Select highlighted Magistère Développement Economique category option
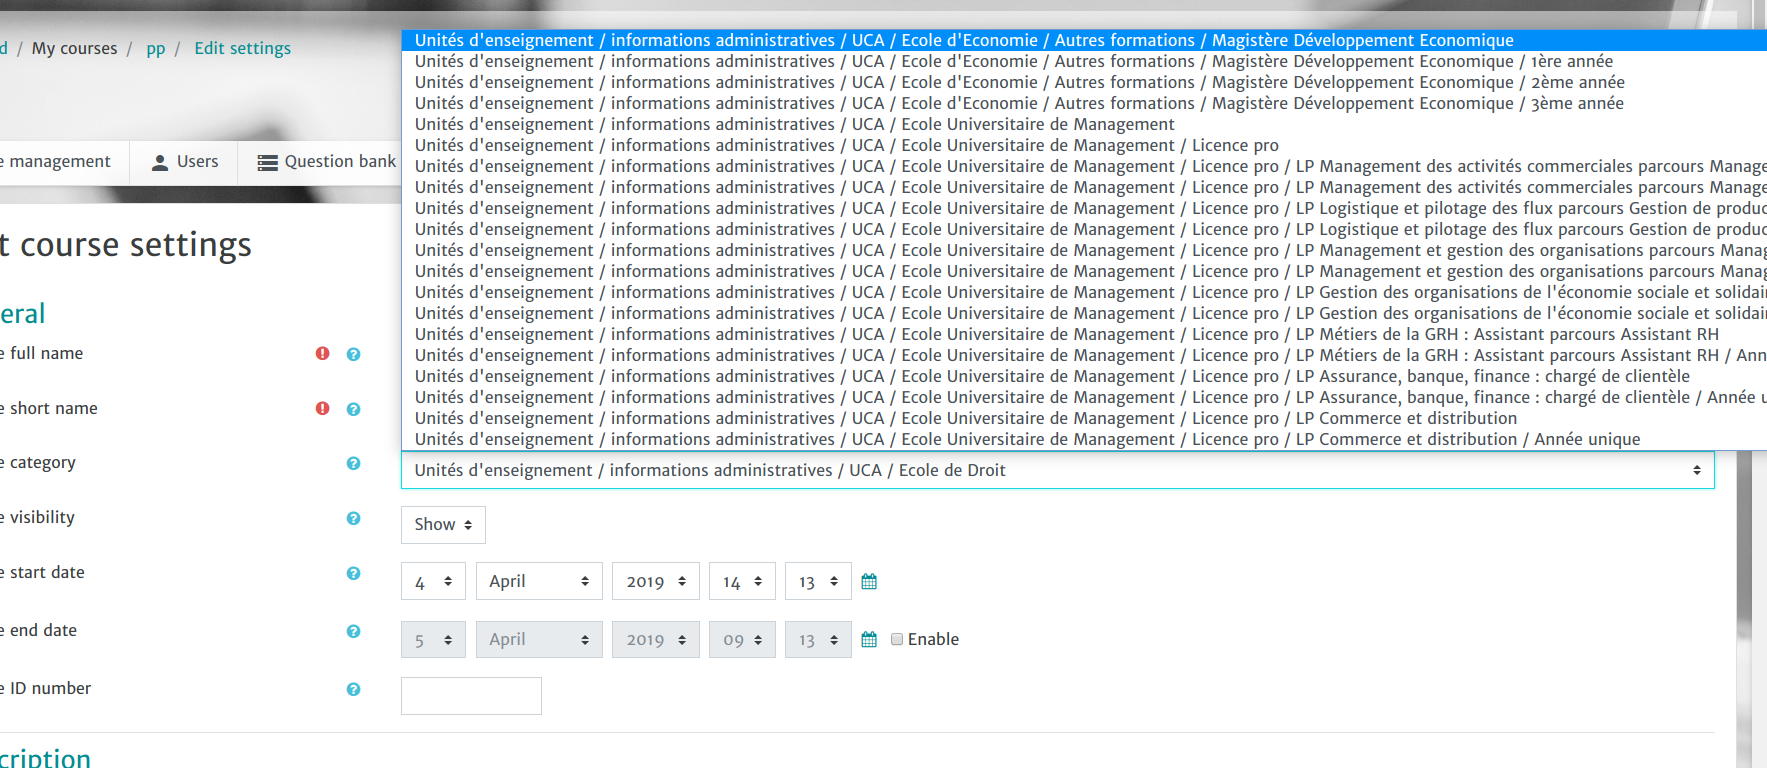This screenshot has height=768, width=1767. (1084, 40)
